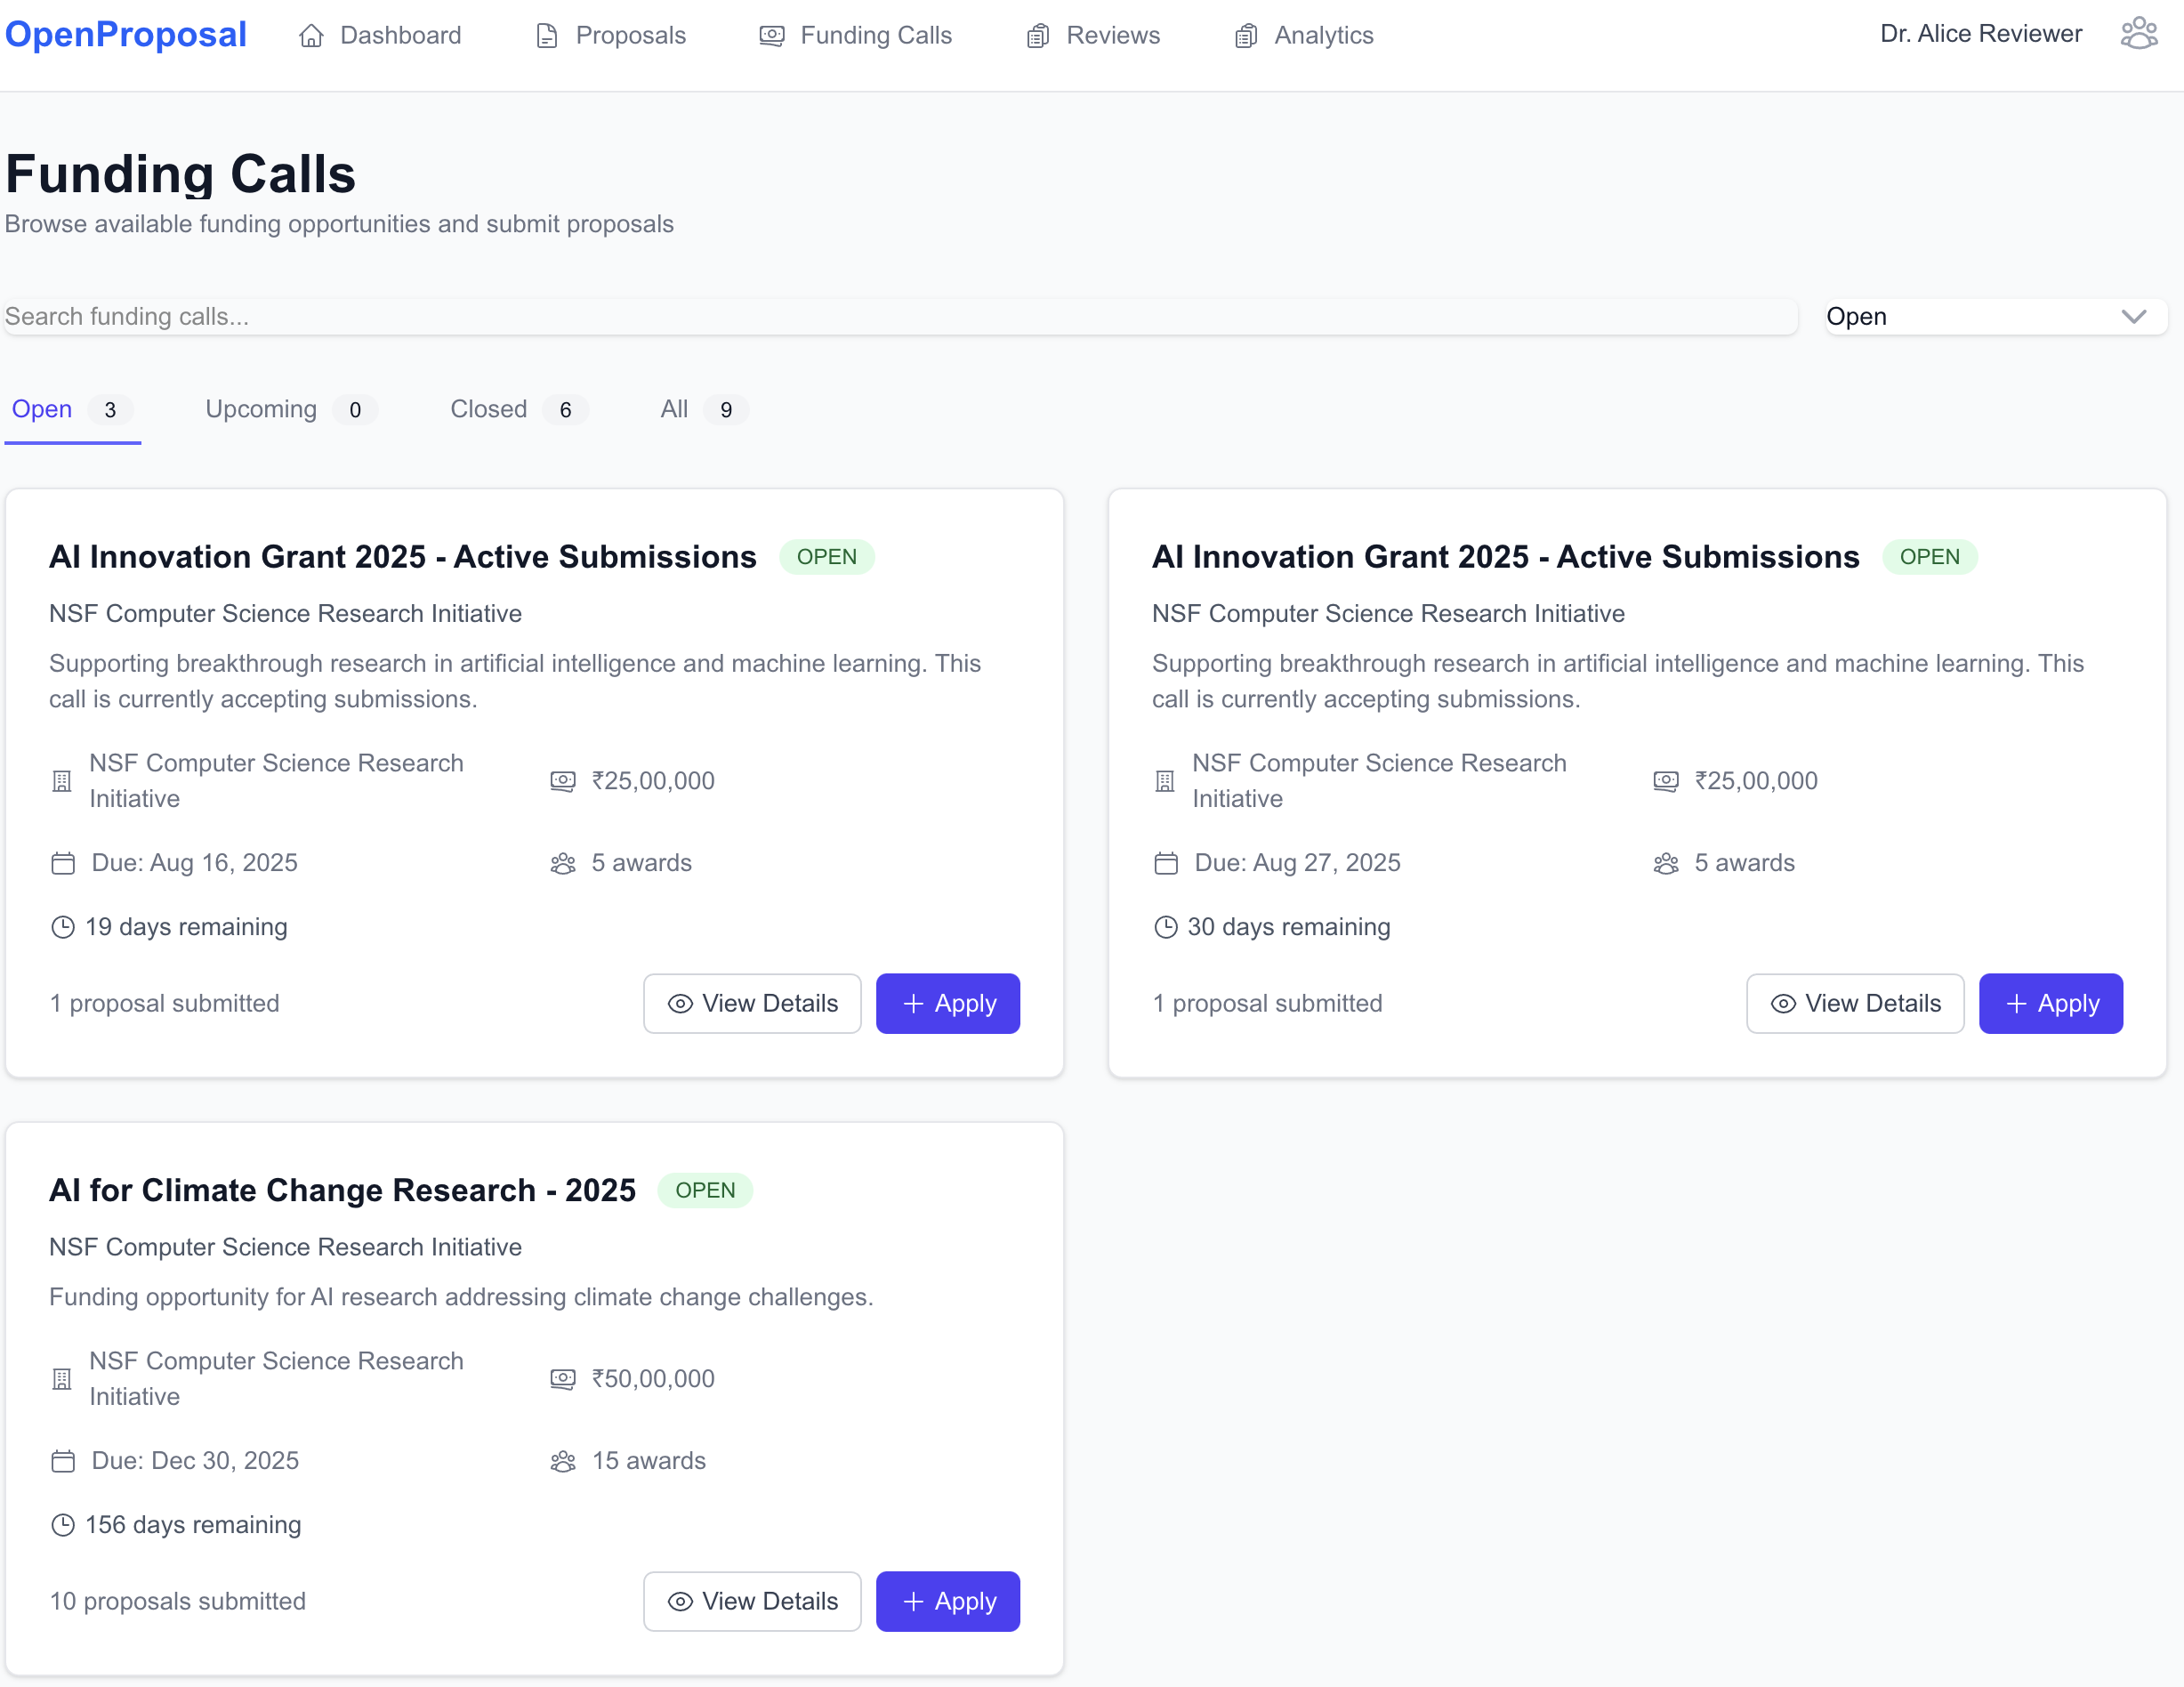This screenshot has width=2184, height=1687.
Task: Expand status dropdown via chevron arrow
Action: coord(2133,317)
